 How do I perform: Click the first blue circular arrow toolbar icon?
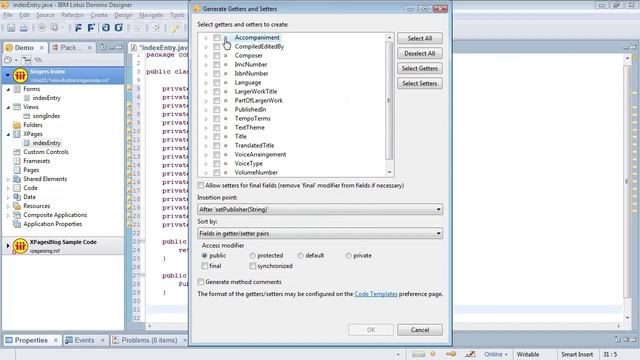106,28
